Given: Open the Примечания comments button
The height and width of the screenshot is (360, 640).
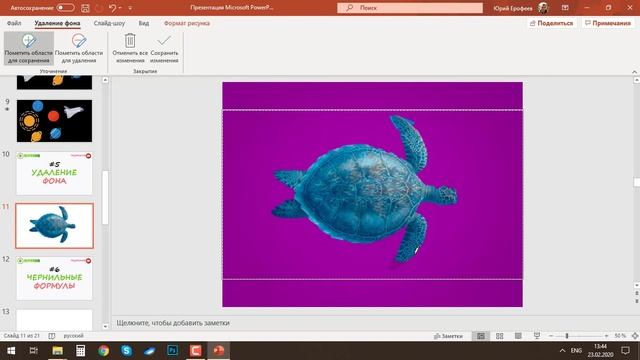Looking at the screenshot, I should [608, 23].
